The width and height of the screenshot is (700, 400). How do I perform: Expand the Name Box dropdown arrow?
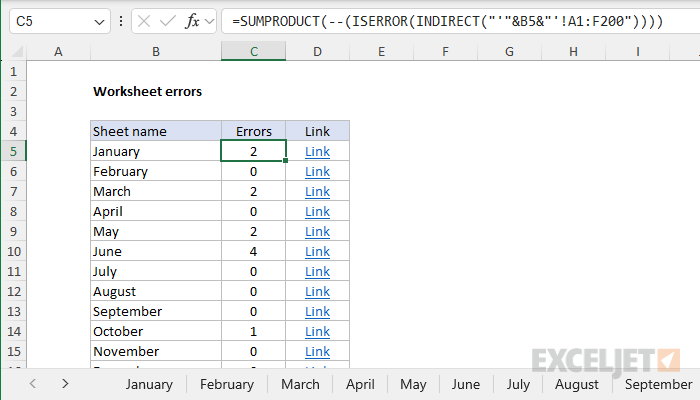[x=99, y=22]
